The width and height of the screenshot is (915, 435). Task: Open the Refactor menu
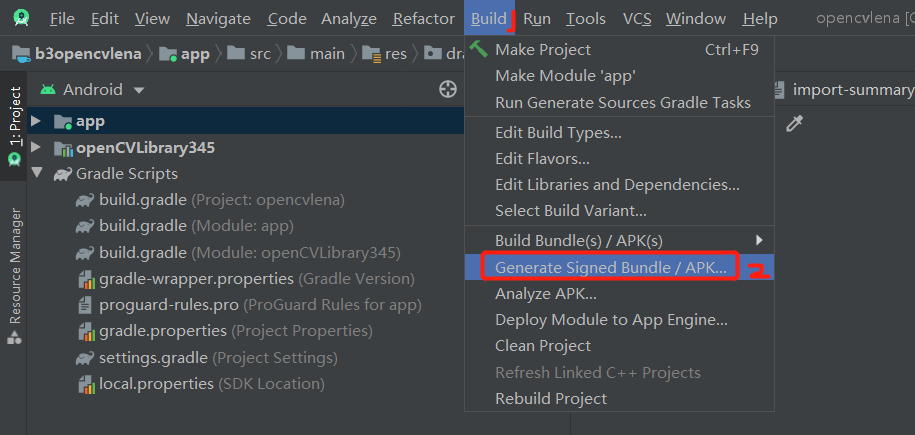tap(424, 19)
